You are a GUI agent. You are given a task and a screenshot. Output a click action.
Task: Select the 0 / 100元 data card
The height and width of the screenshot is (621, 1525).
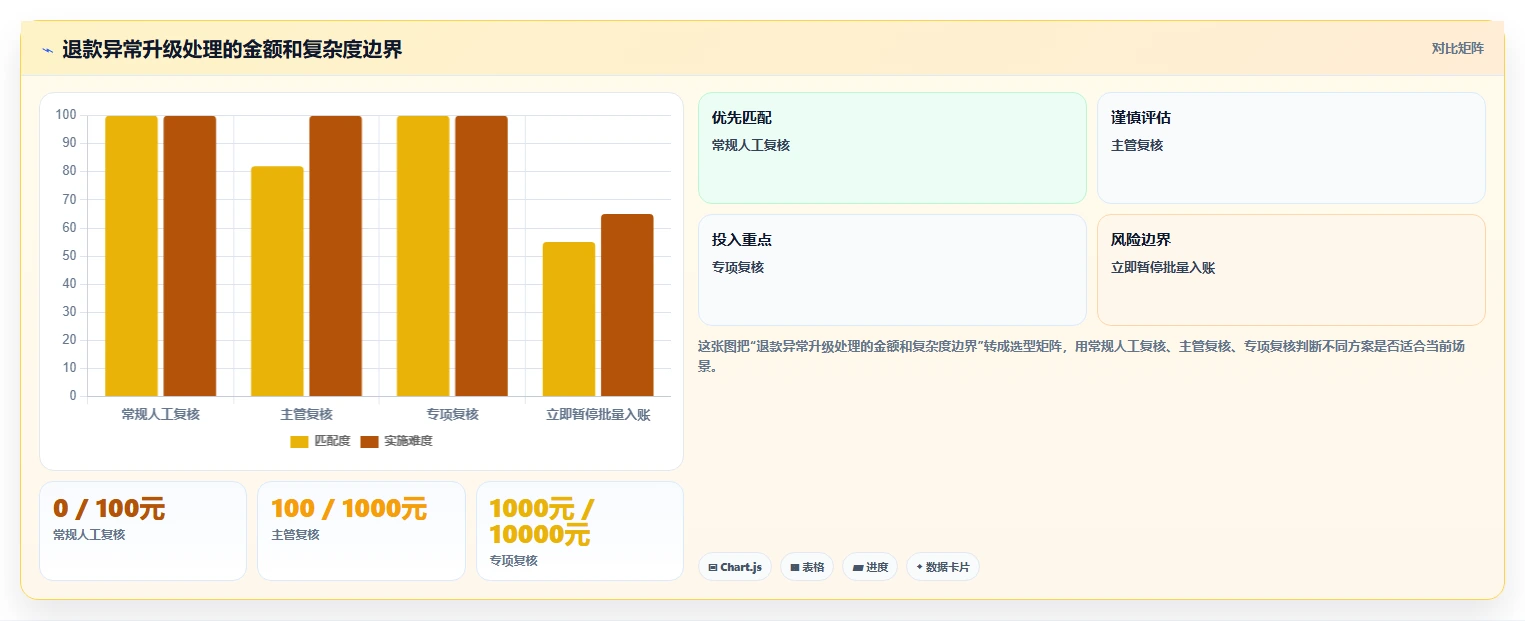(143, 531)
